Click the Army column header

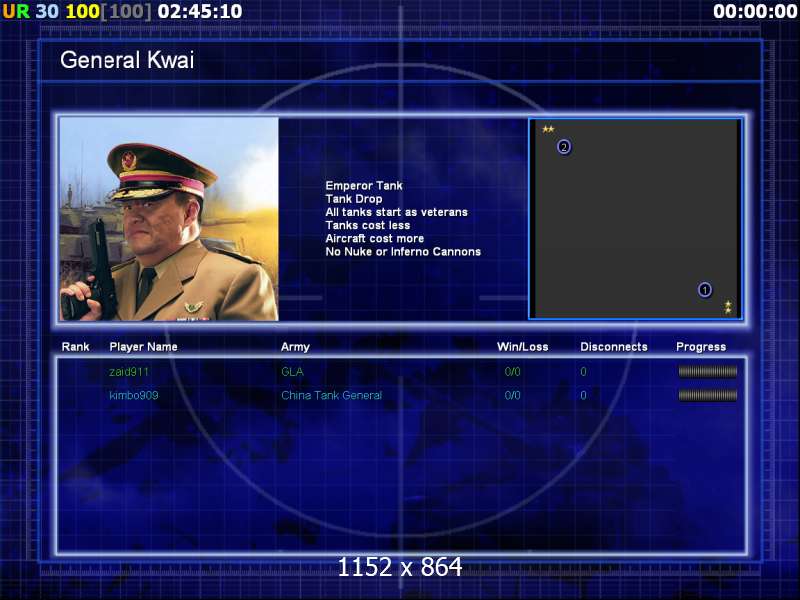[295, 347]
